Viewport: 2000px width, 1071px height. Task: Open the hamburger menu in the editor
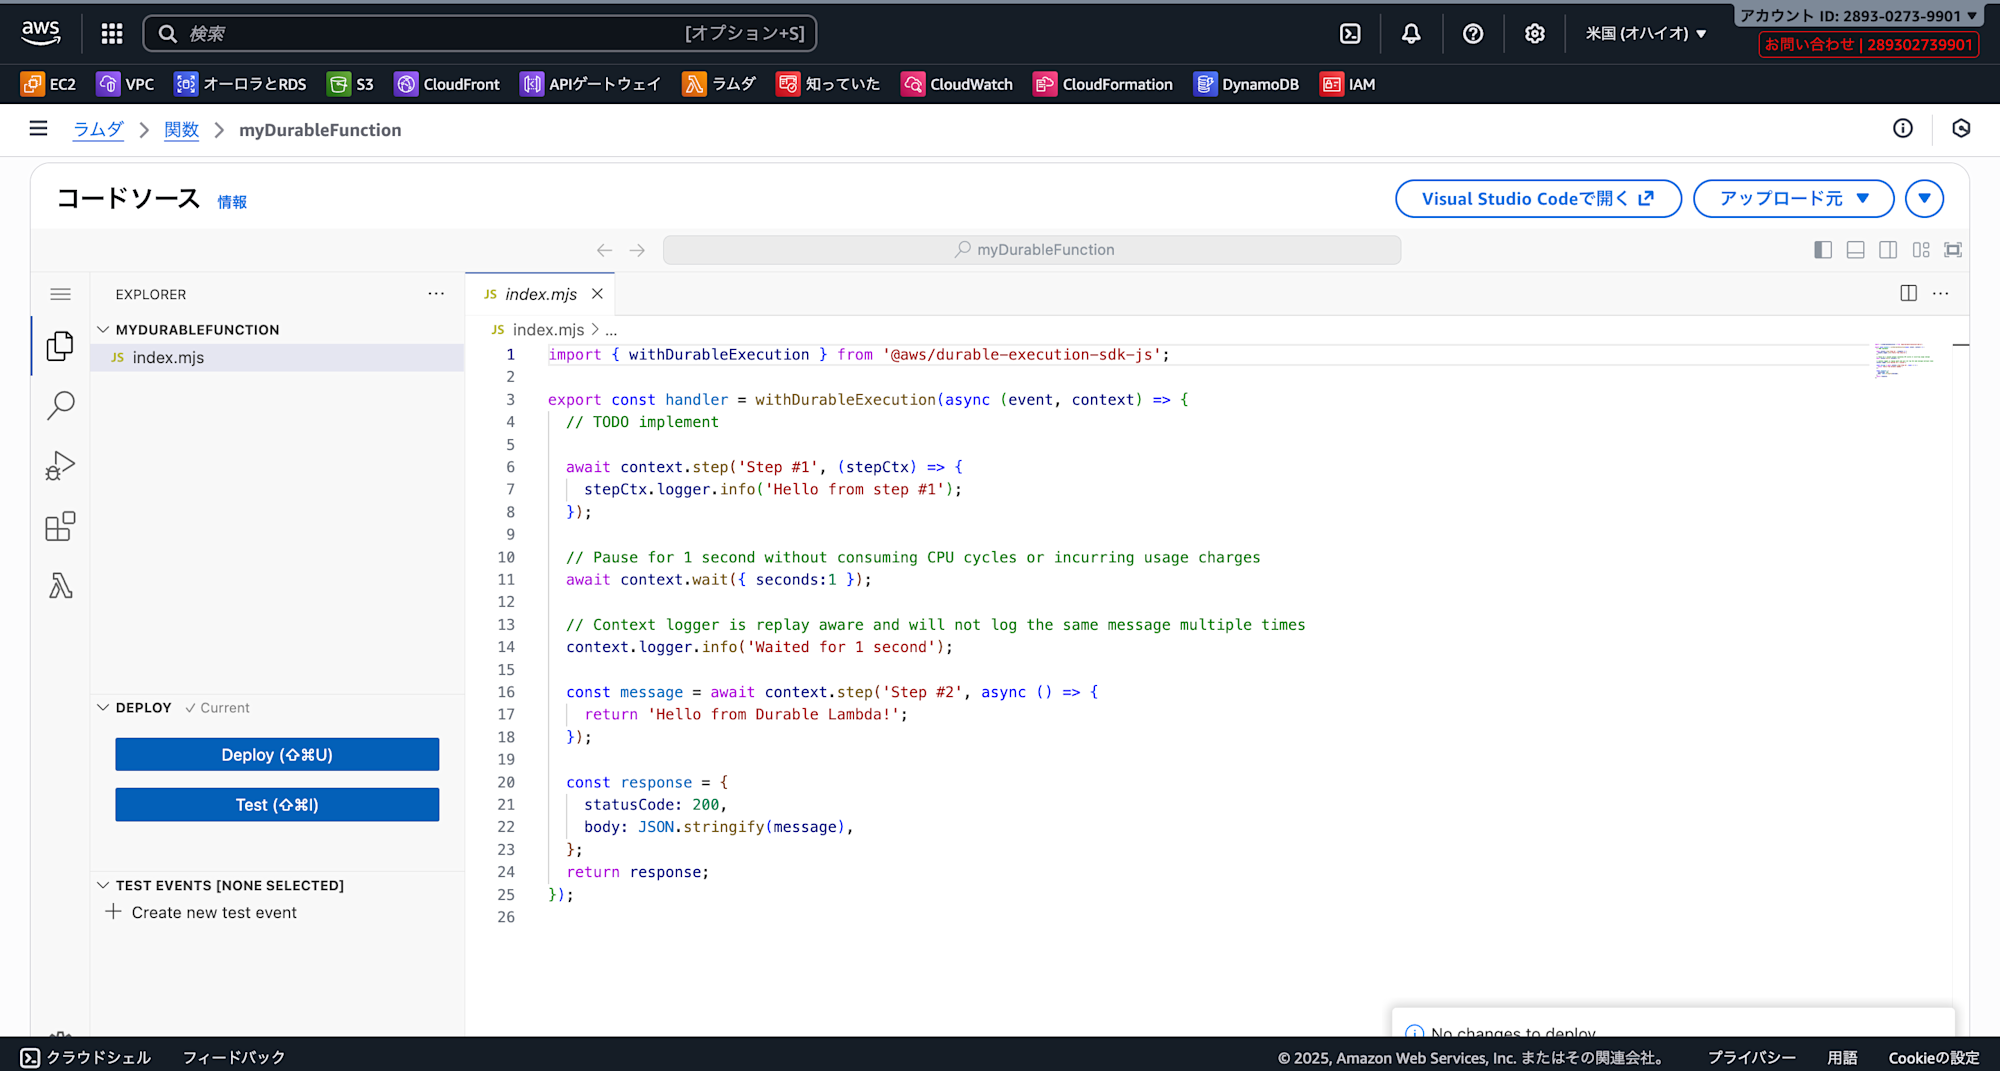[x=60, y=294]
